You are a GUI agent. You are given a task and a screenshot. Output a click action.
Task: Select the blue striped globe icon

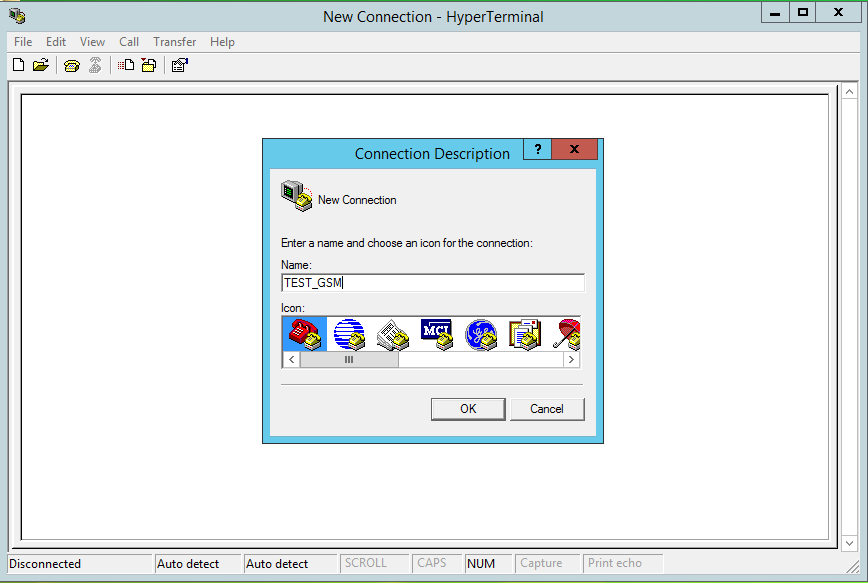click(x=349, y=334)
